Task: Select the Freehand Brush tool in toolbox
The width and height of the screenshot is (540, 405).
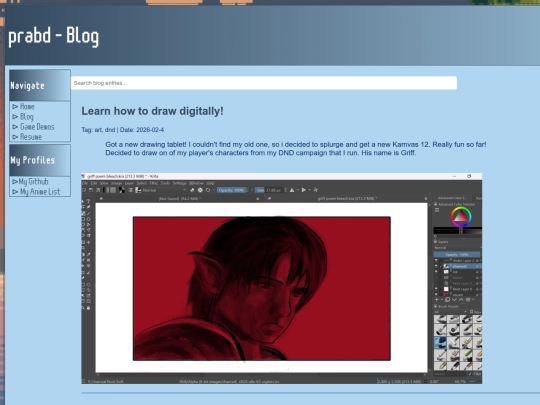Action: (83, 214)
